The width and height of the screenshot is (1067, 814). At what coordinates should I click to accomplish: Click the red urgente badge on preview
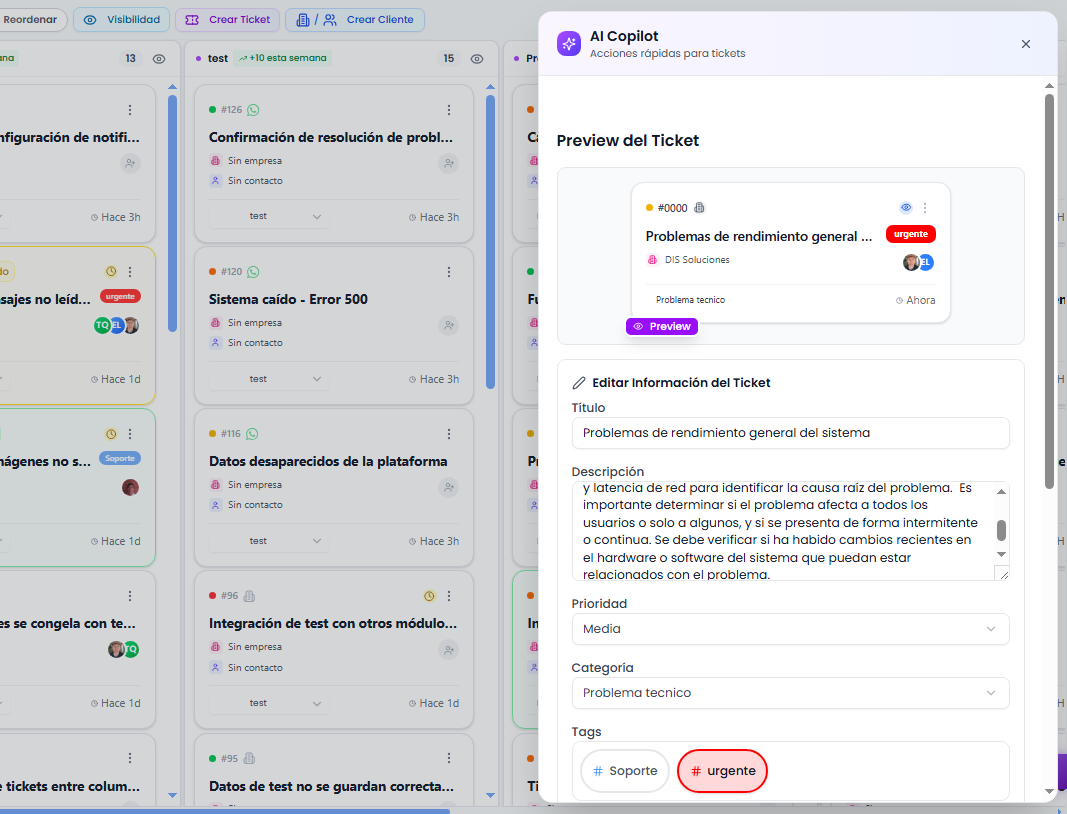coord(910,234)
